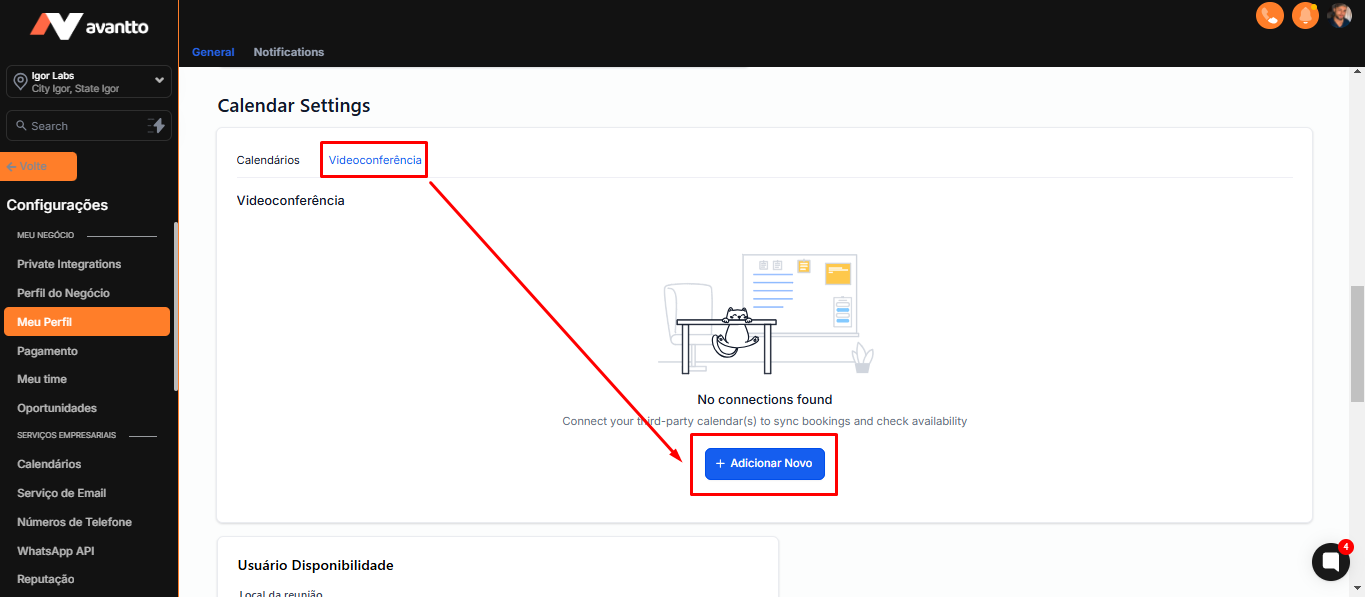Switch to the Notifications tab
The width and height of the screenshot is (1365, 597).
[x=288, y=52]
